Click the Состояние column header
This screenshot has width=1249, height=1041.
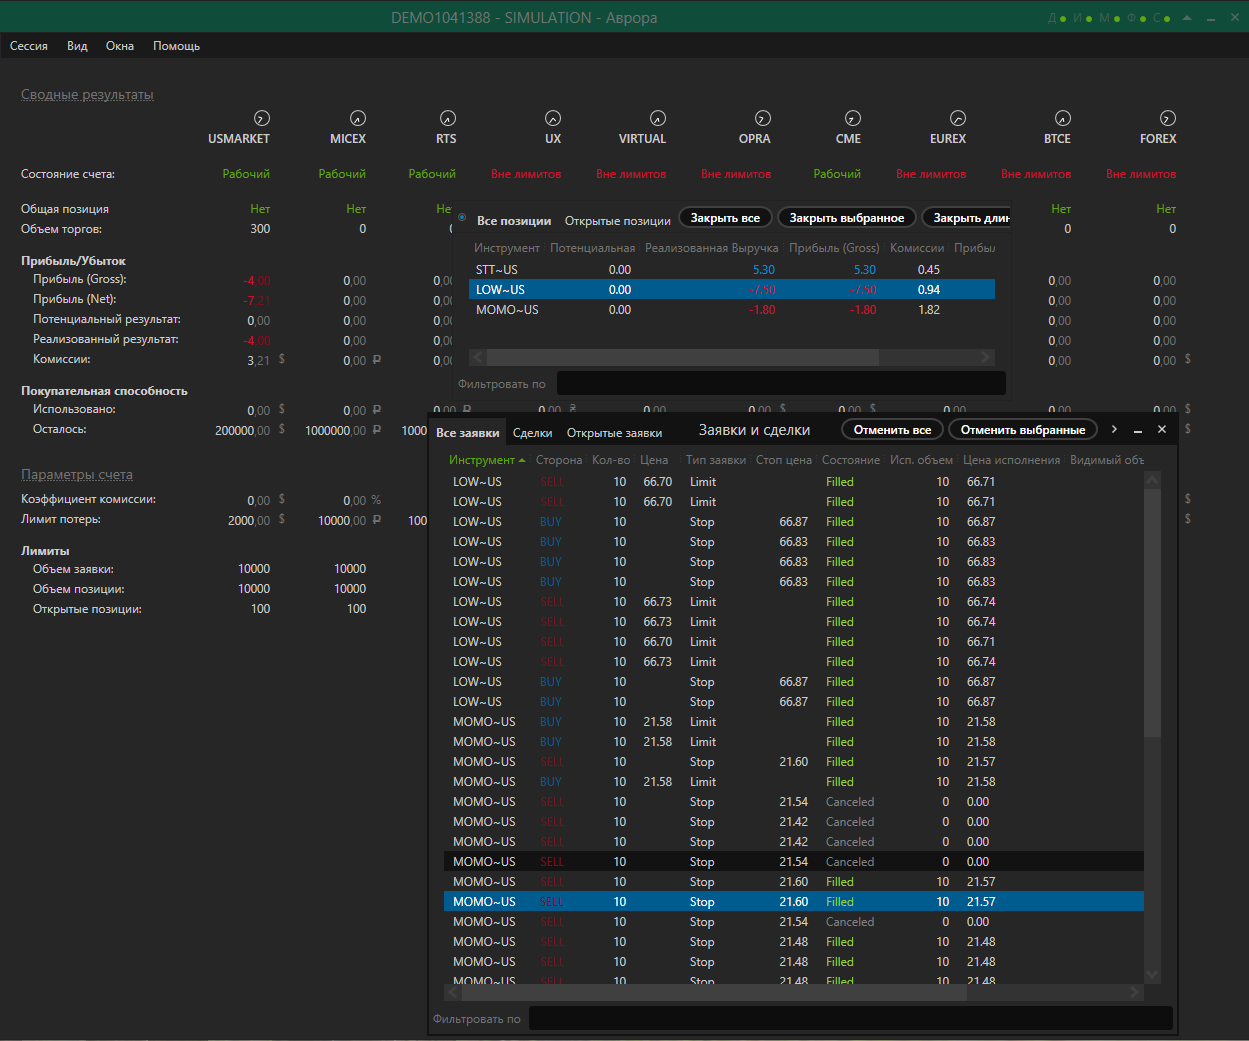coord(851,460)
